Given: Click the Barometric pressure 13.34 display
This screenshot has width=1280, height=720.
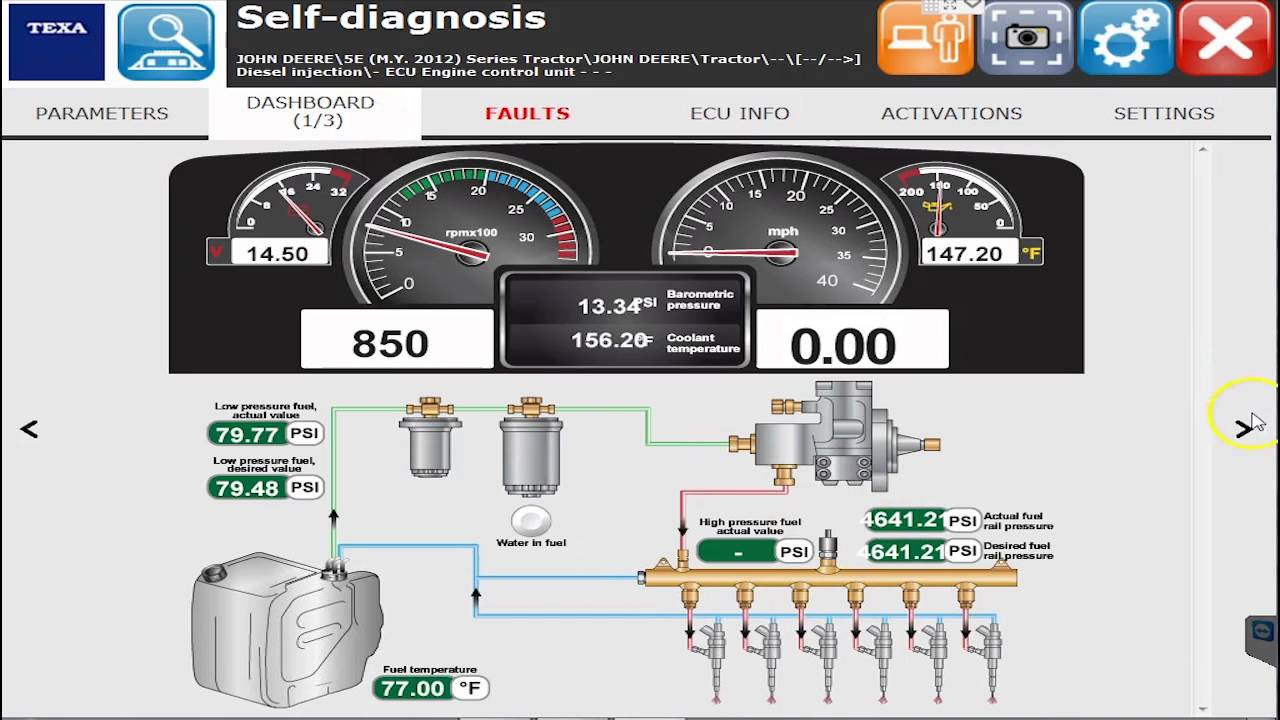Looking at the screenshot, I should pos(625,303).
